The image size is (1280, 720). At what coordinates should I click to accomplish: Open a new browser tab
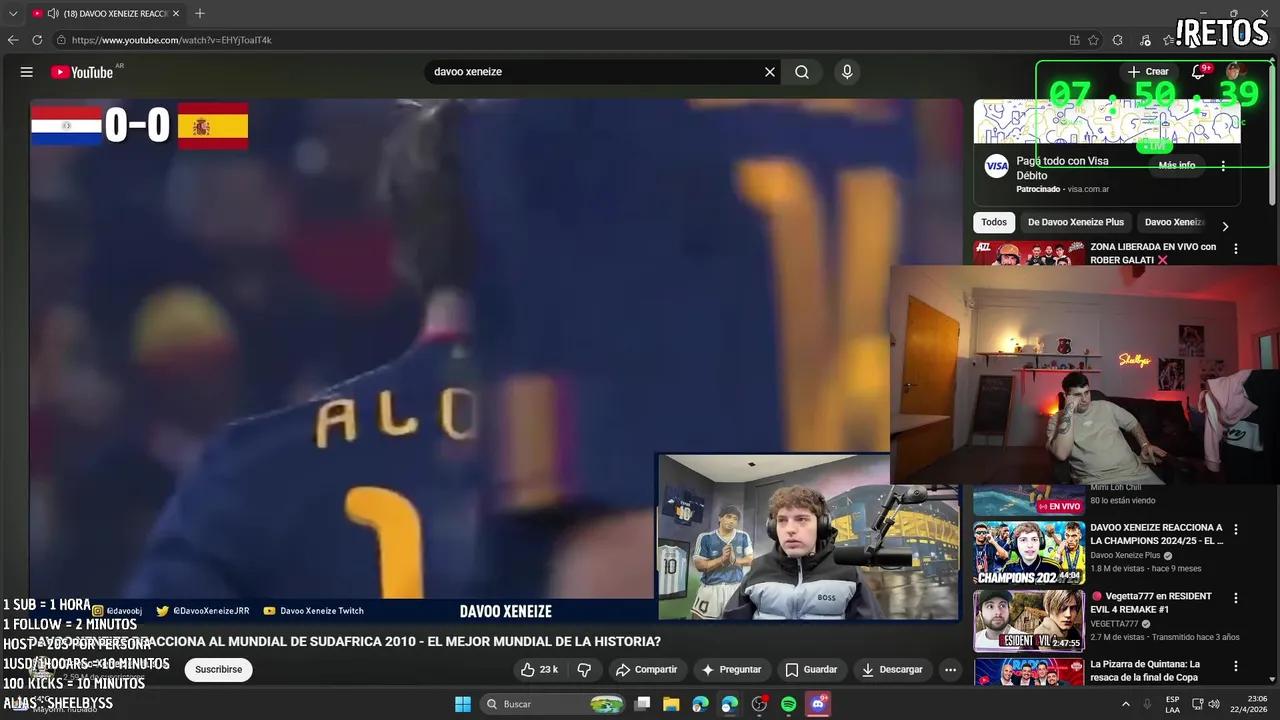(199, 13)
